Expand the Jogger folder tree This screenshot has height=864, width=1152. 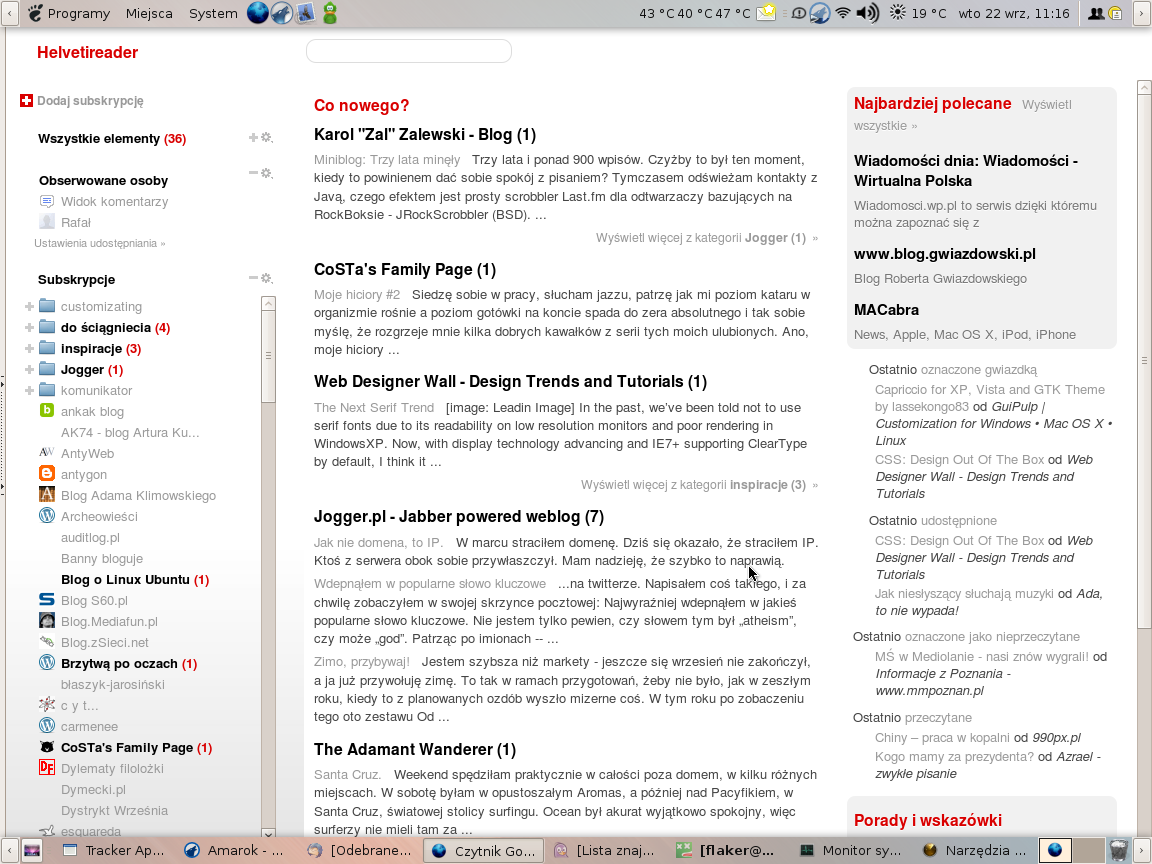(29, 370)
